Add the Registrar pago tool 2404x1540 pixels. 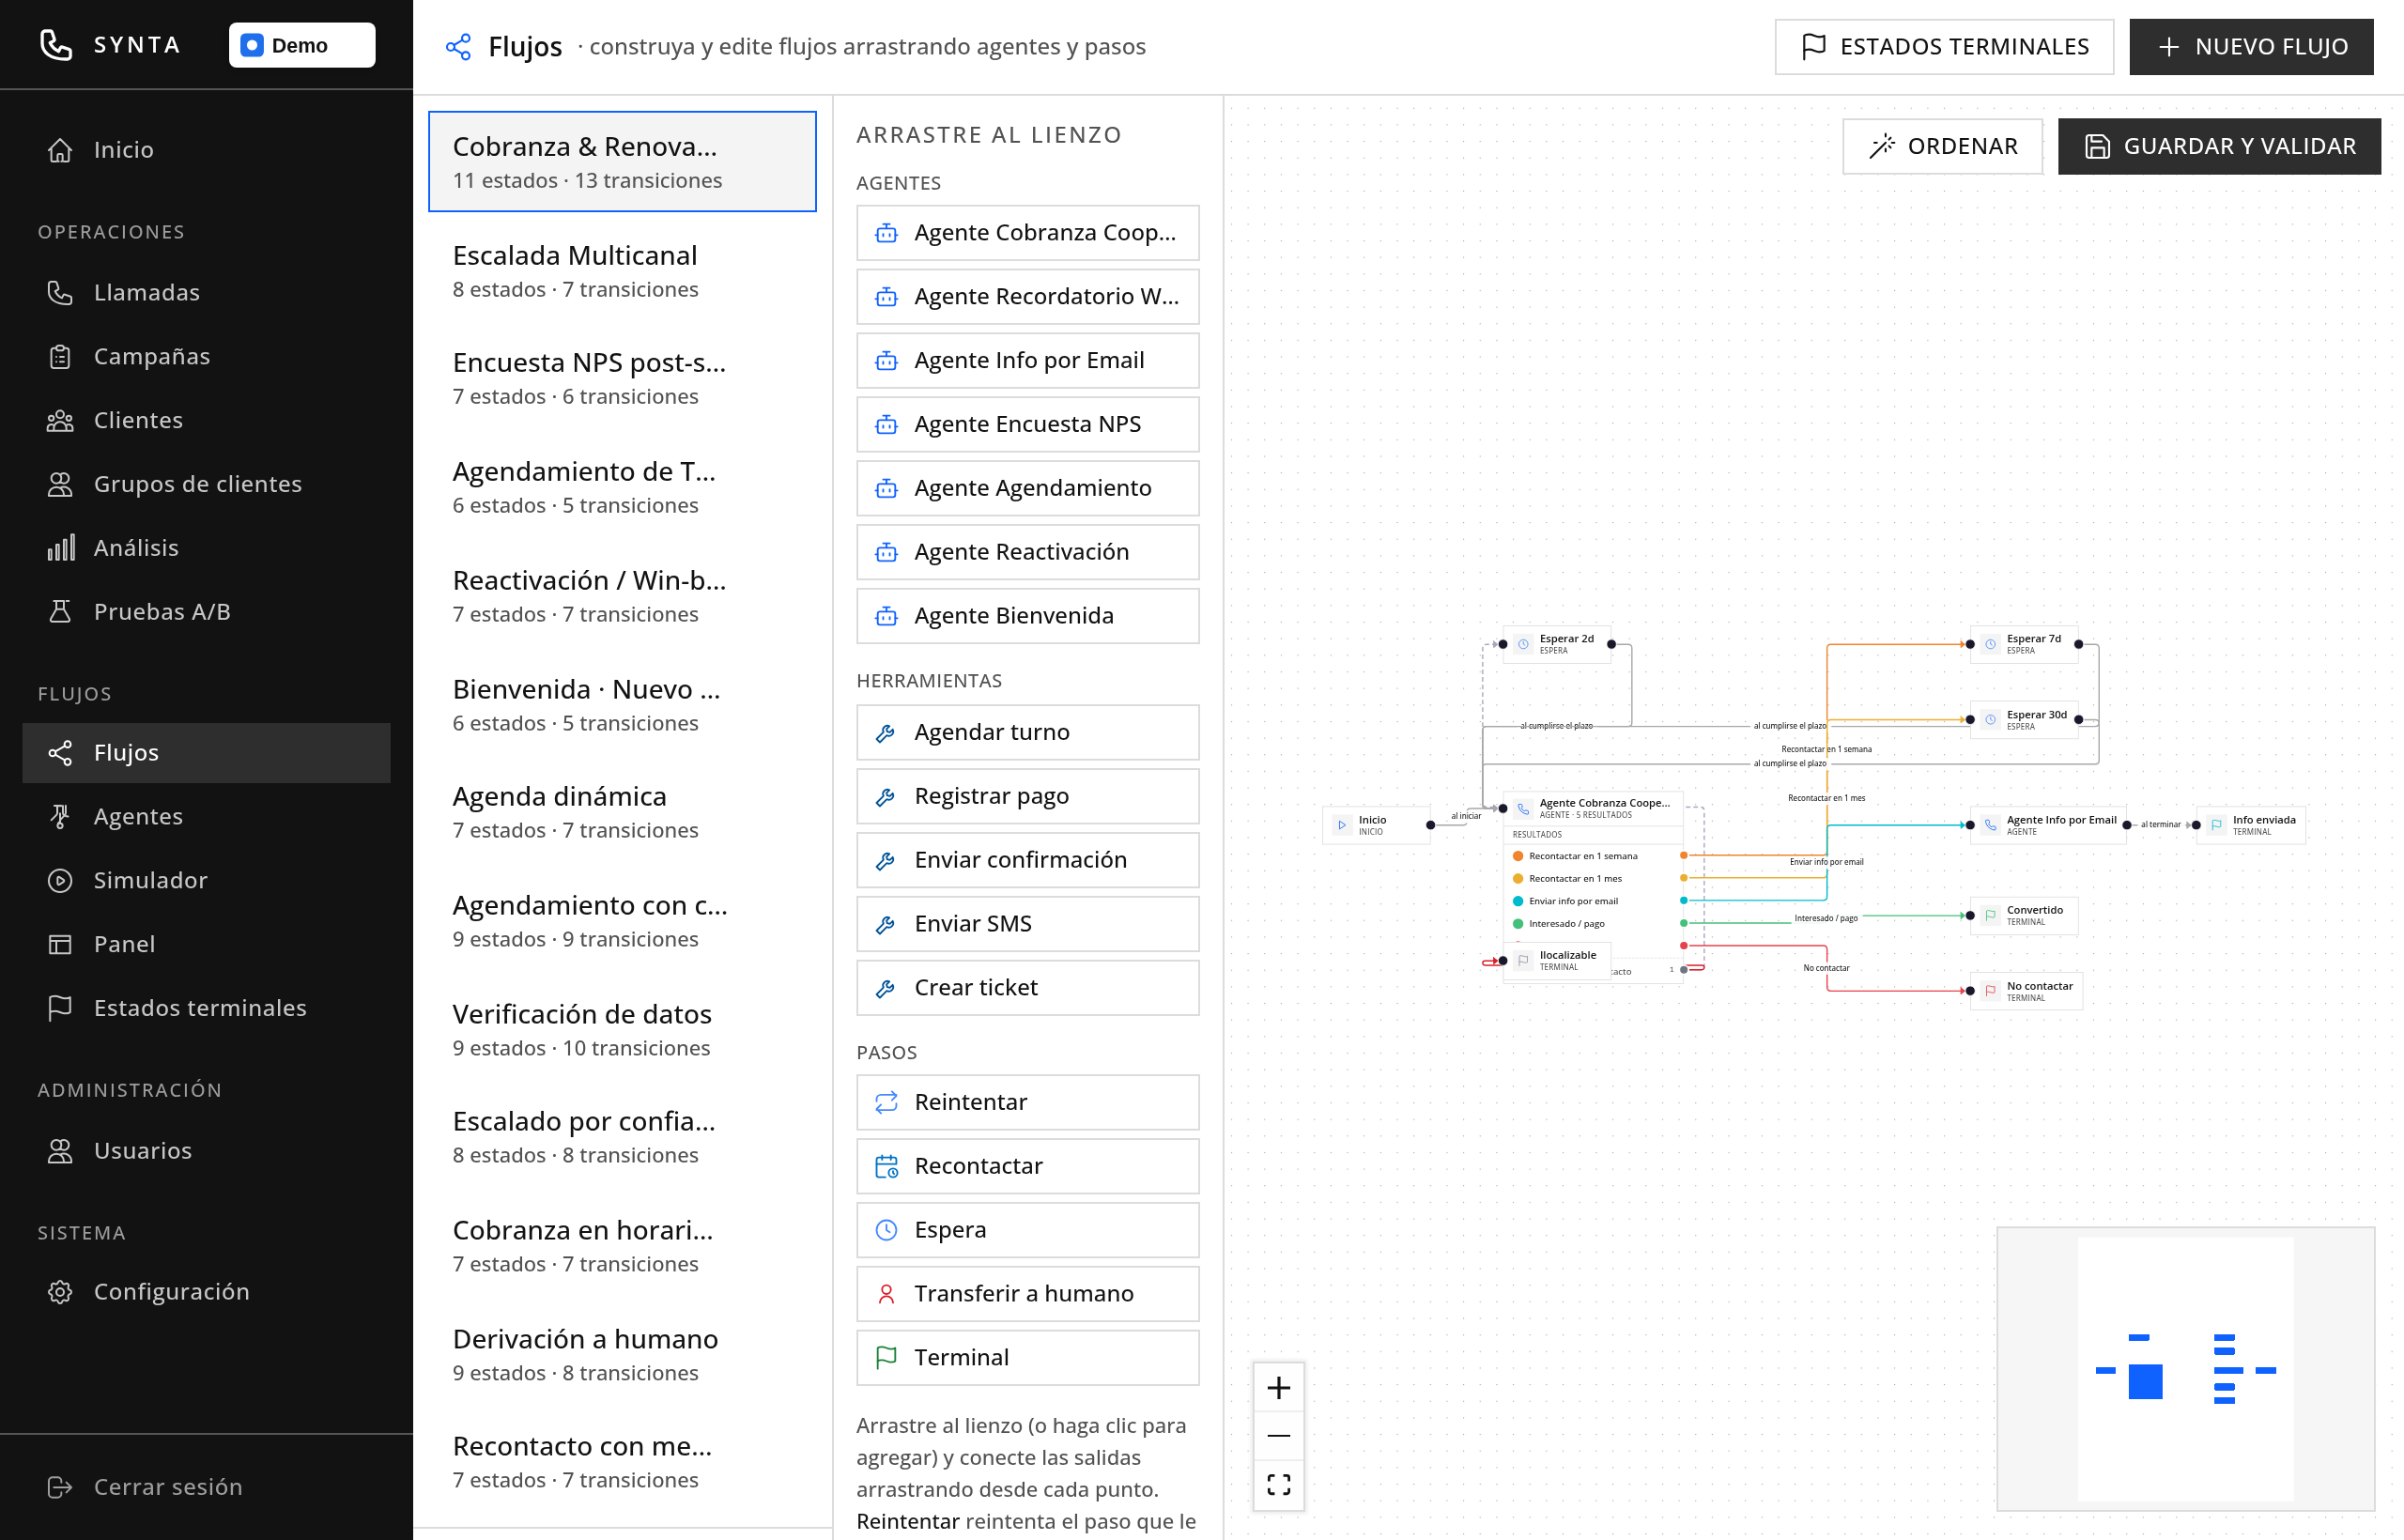click(1028, 797)
